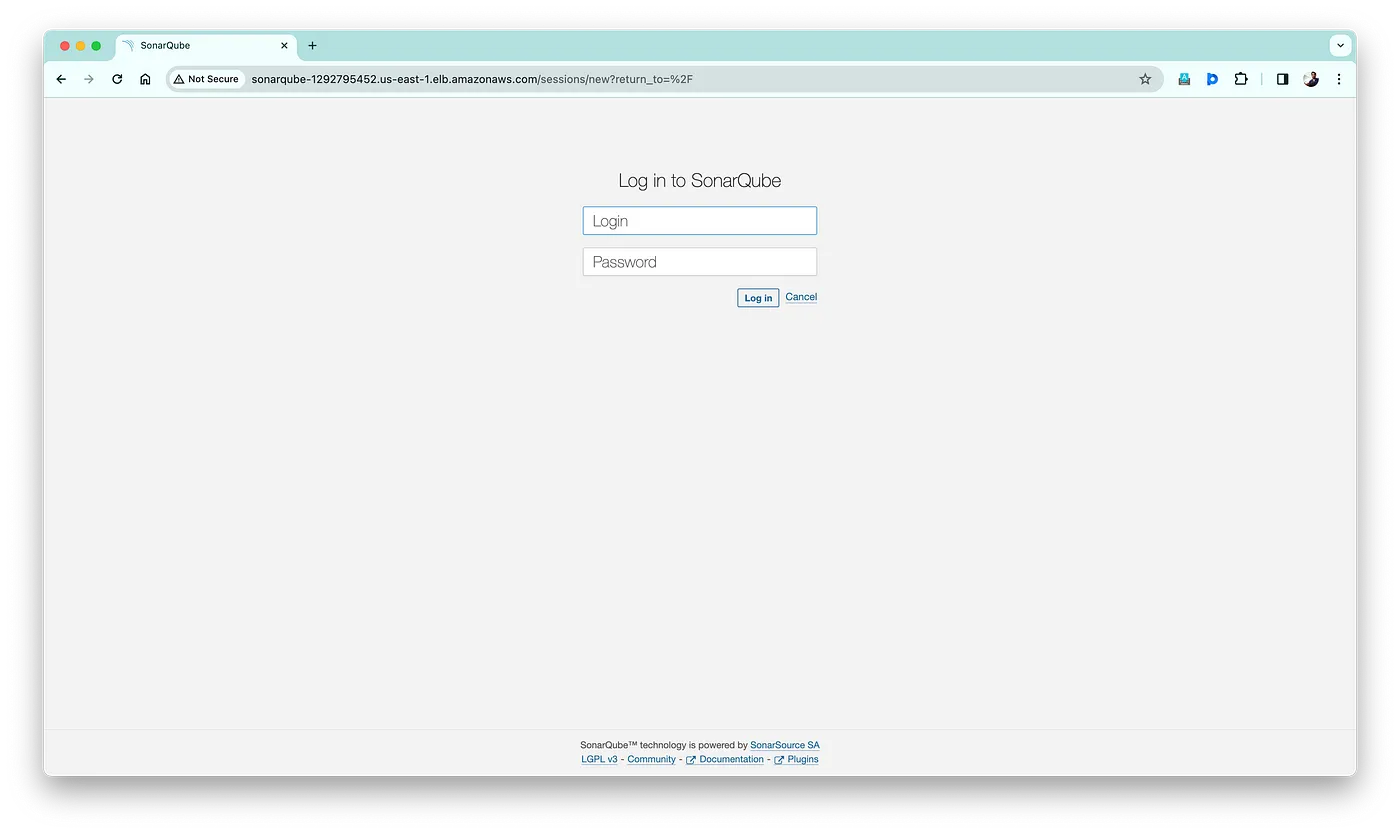Image resolution: width=1400 pixels, height=834 pixels.
Task: Click the blue extension icon in the toolbar
Action: (1212, 78)
